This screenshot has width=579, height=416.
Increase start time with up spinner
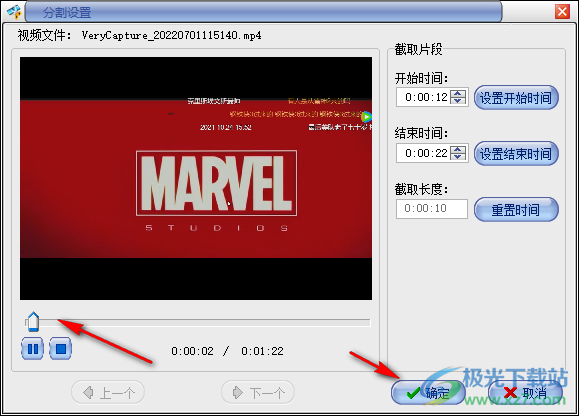458,93
